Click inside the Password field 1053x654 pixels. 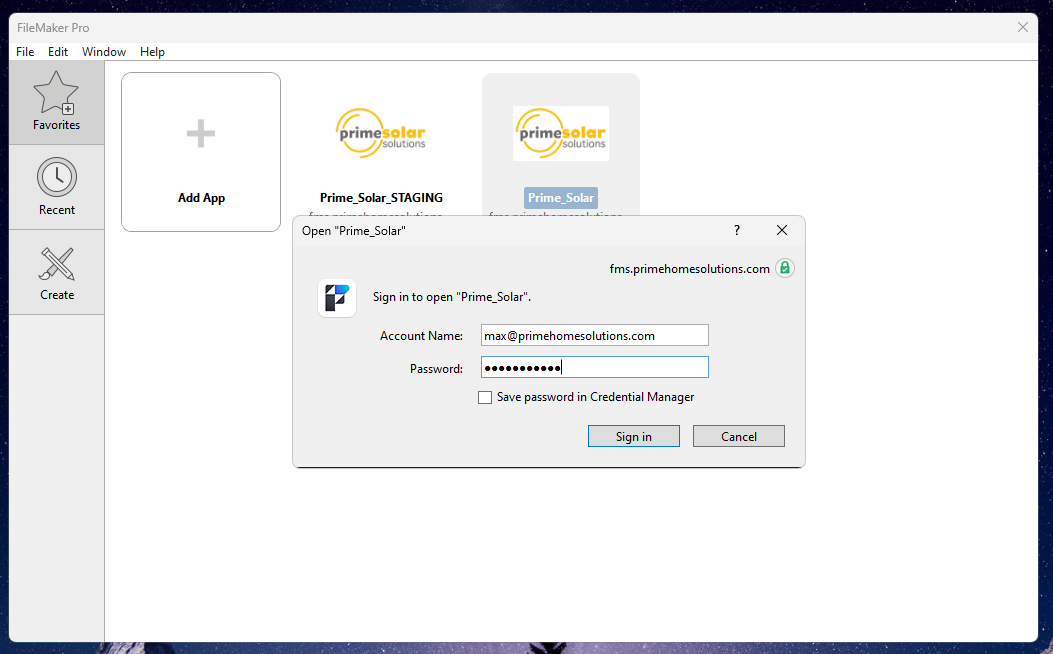point(594,367)
